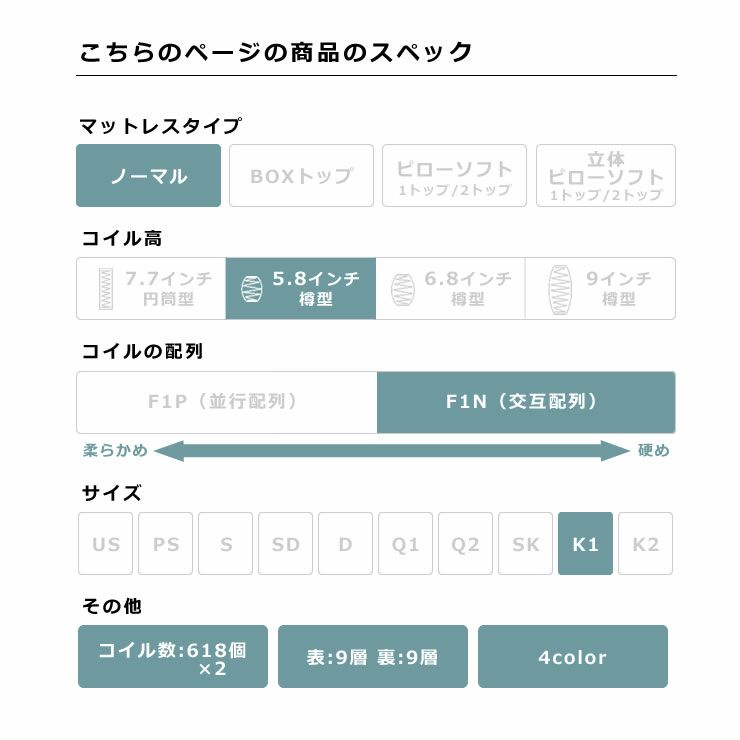
Task: Click the 5.8インチ barrel coil icon
Action: pos(252,288)
